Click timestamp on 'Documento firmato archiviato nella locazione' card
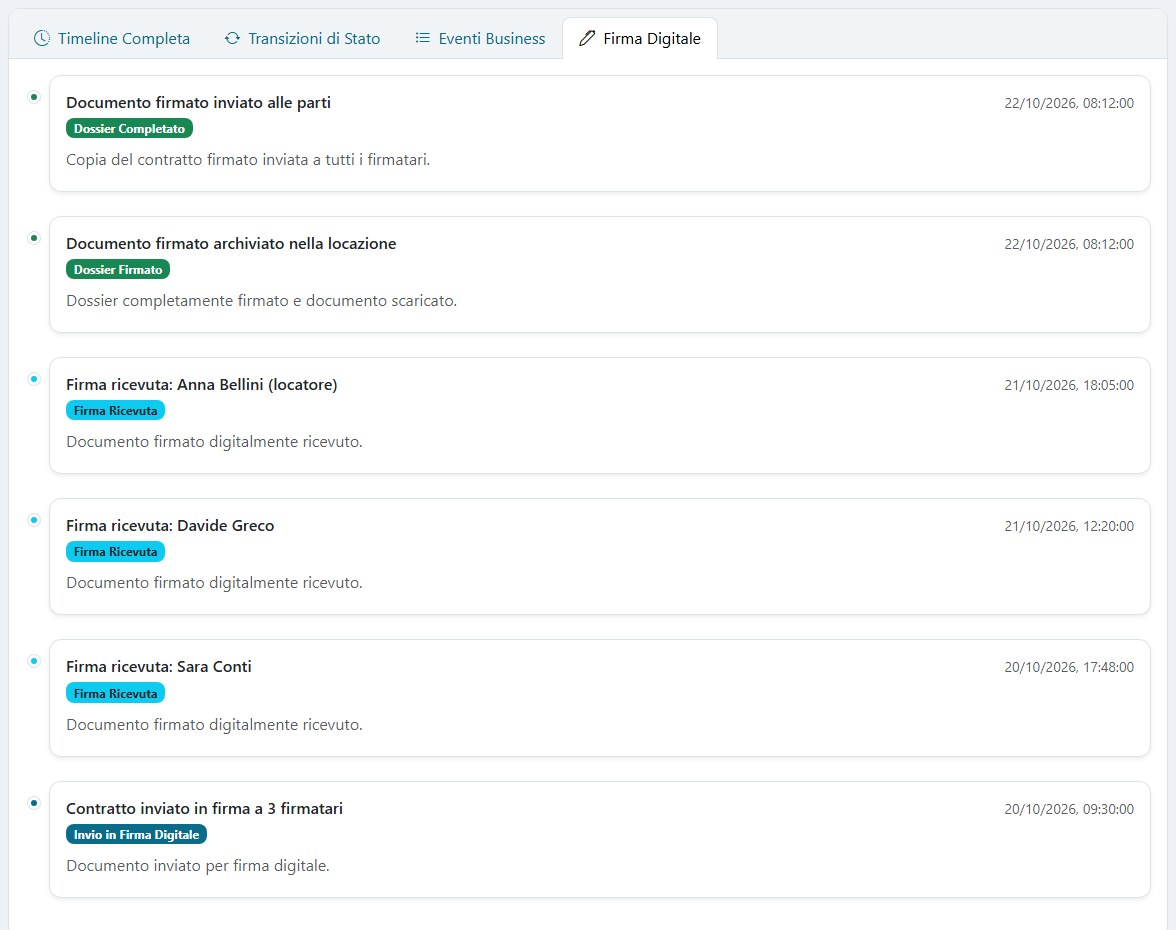1176x930 pixels. [1069, 244]
